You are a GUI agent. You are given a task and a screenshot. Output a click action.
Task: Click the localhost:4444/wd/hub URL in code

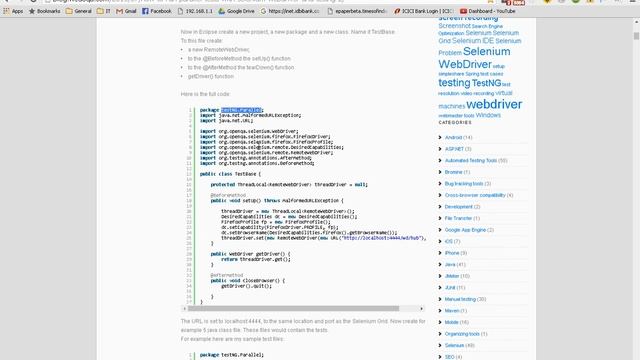coord(381,238)
